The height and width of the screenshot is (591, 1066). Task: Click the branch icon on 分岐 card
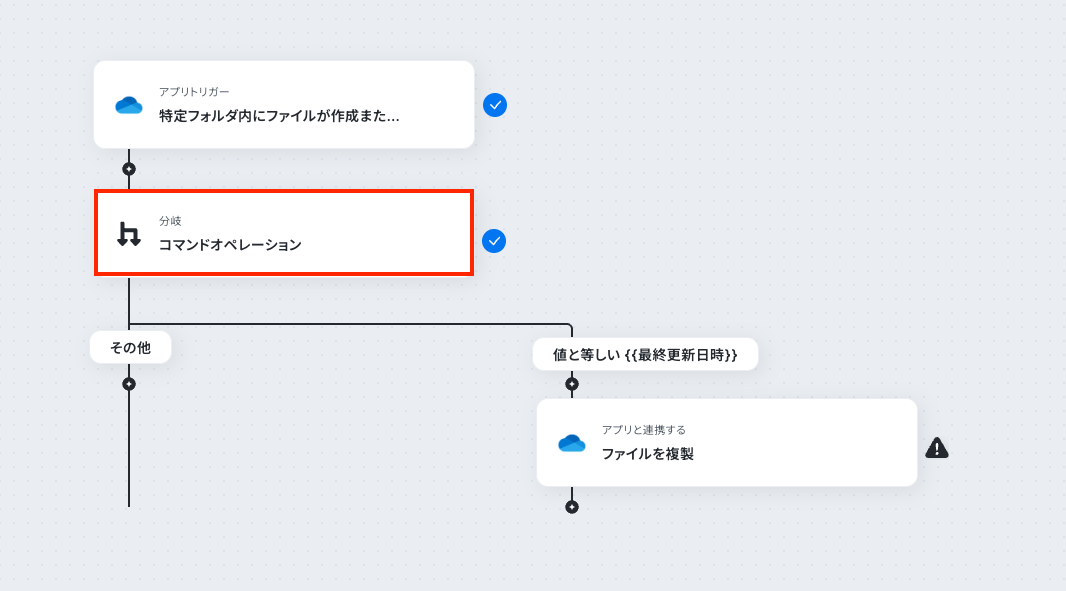[128, 234]
